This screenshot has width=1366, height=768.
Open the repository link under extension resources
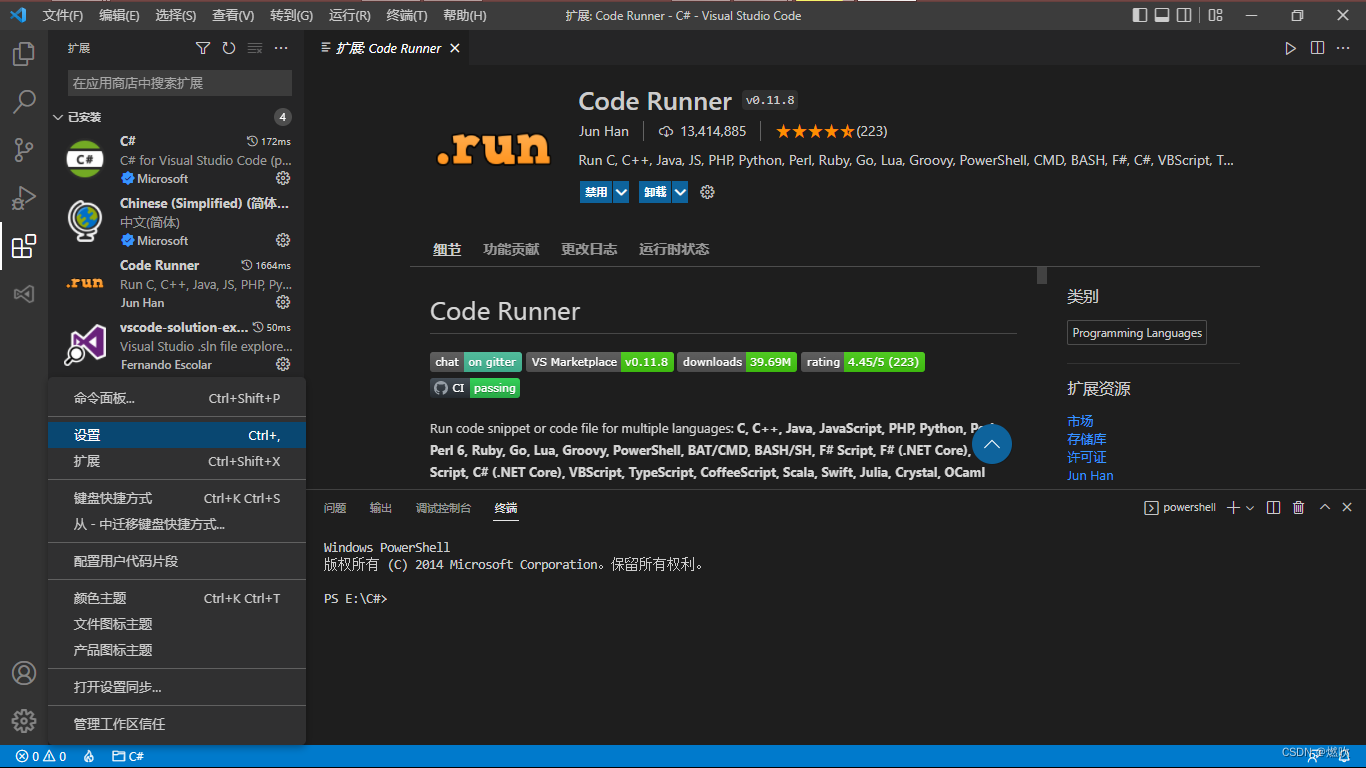tap(1086, 439)
